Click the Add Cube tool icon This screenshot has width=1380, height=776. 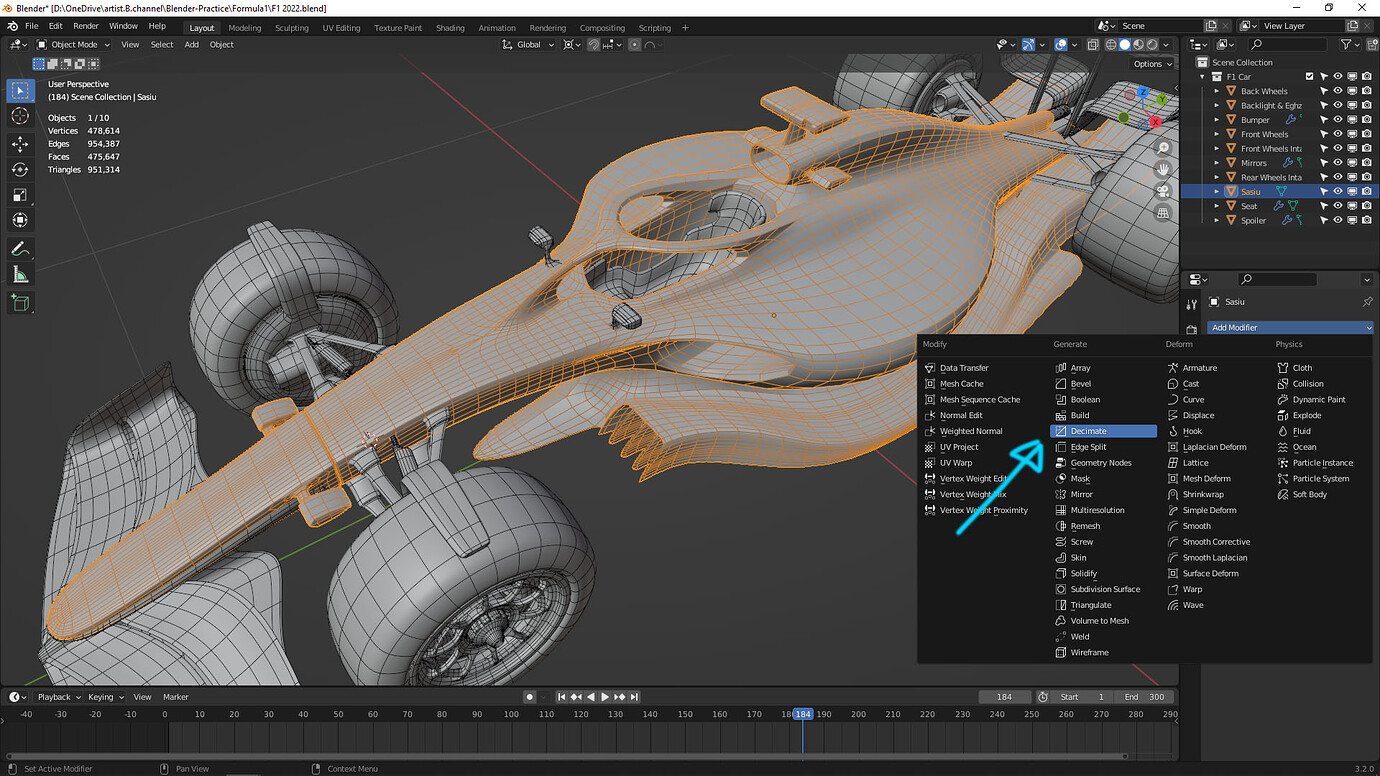20,302
